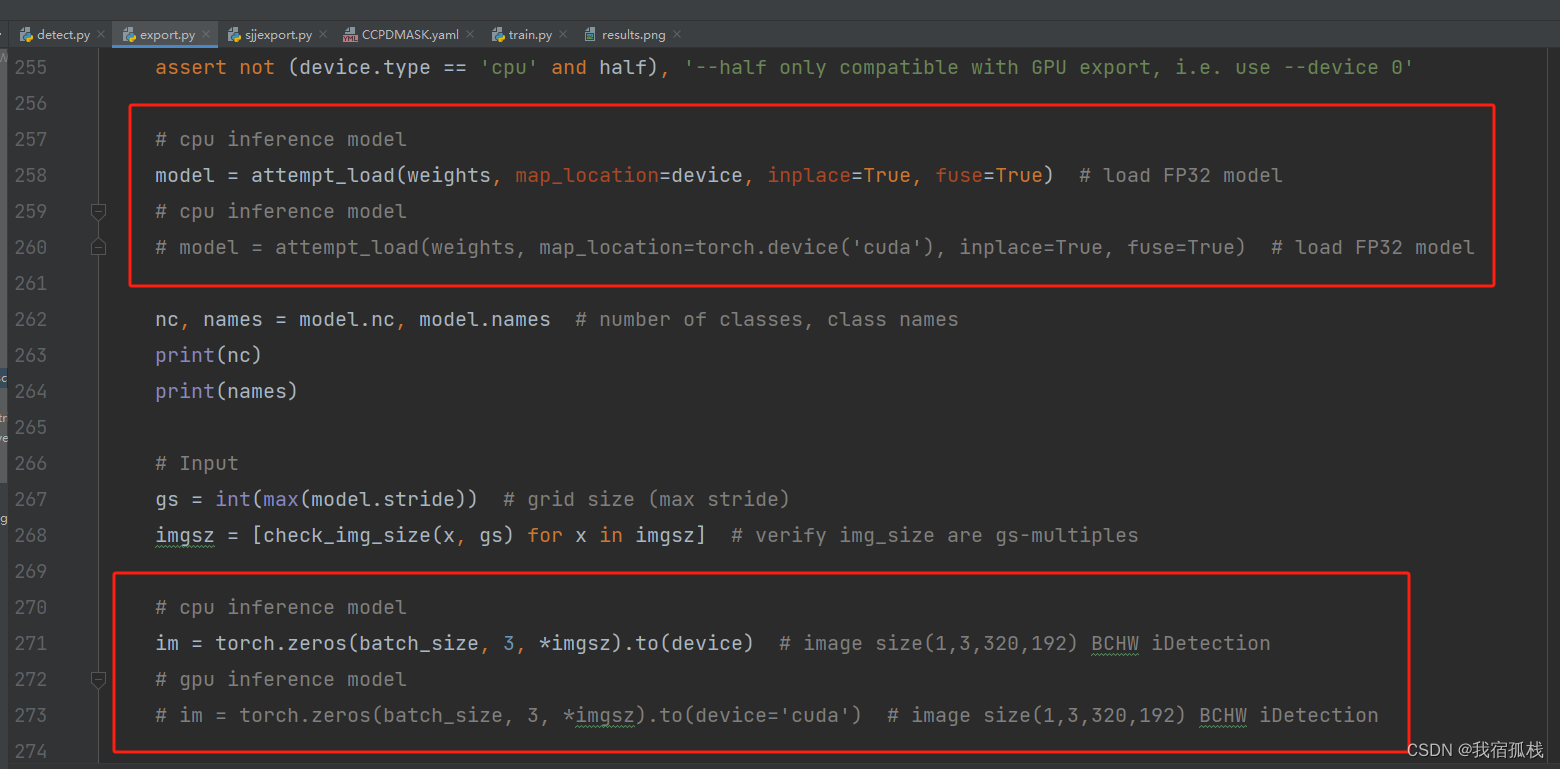Click the 'grid size (max stride)' comment
Screen dimensions: 1560x769
[646, 499]
